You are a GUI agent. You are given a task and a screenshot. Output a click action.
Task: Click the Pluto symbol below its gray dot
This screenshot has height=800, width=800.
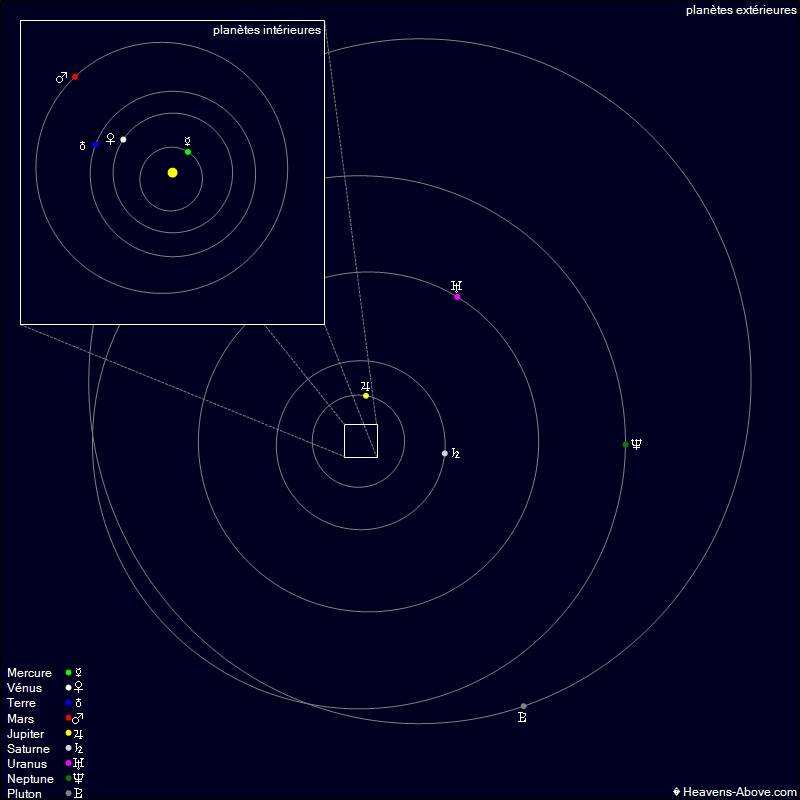click(522, 717)
